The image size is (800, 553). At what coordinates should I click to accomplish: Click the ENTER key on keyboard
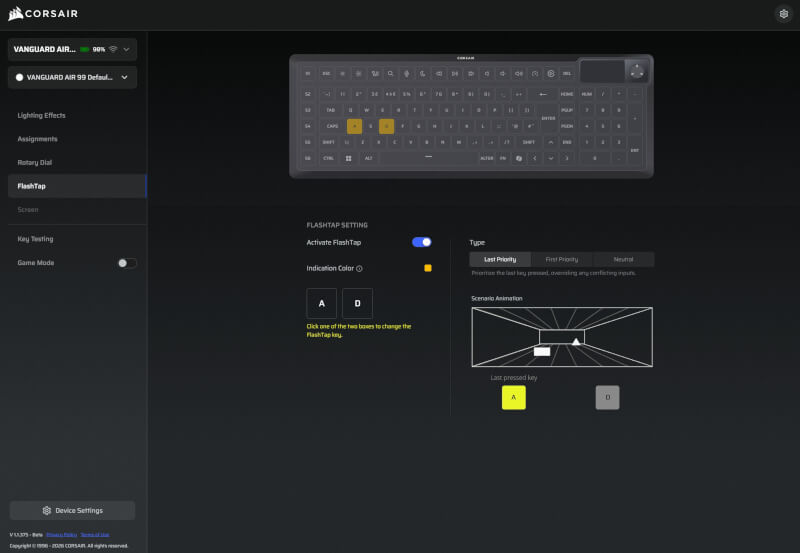548,118
